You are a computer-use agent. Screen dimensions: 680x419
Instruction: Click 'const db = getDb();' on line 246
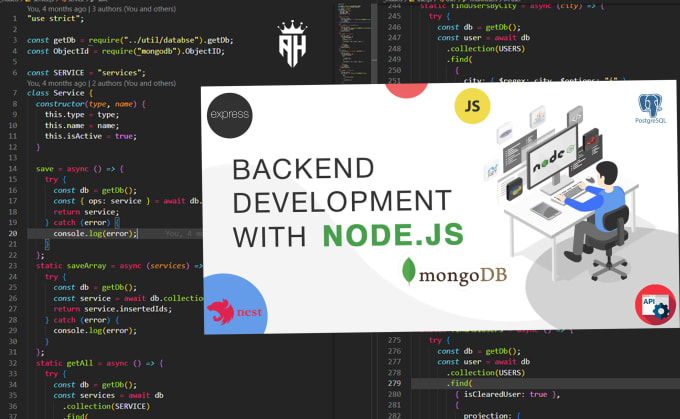point(479,27)
